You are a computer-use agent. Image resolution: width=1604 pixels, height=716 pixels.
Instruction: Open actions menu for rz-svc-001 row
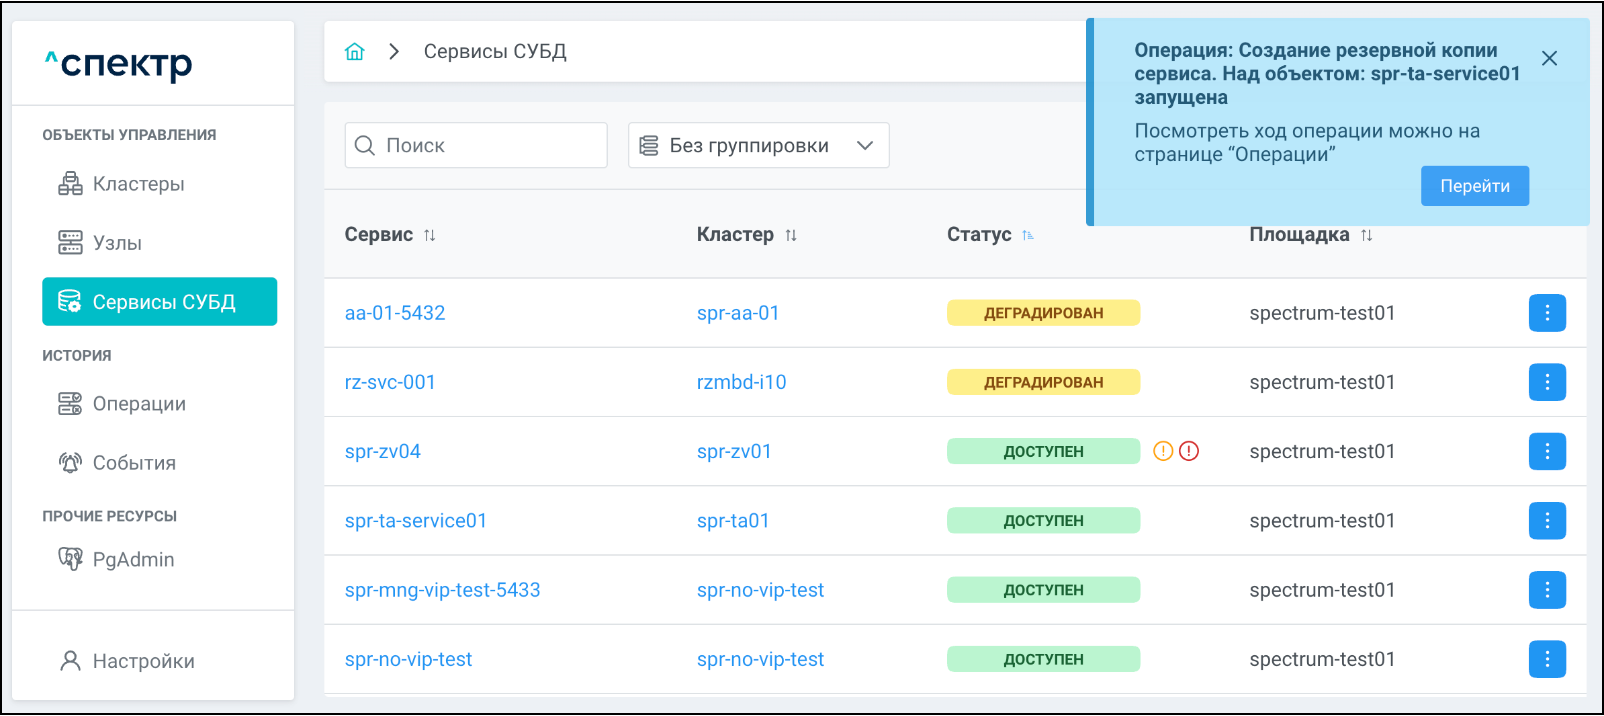point(1546,382)
